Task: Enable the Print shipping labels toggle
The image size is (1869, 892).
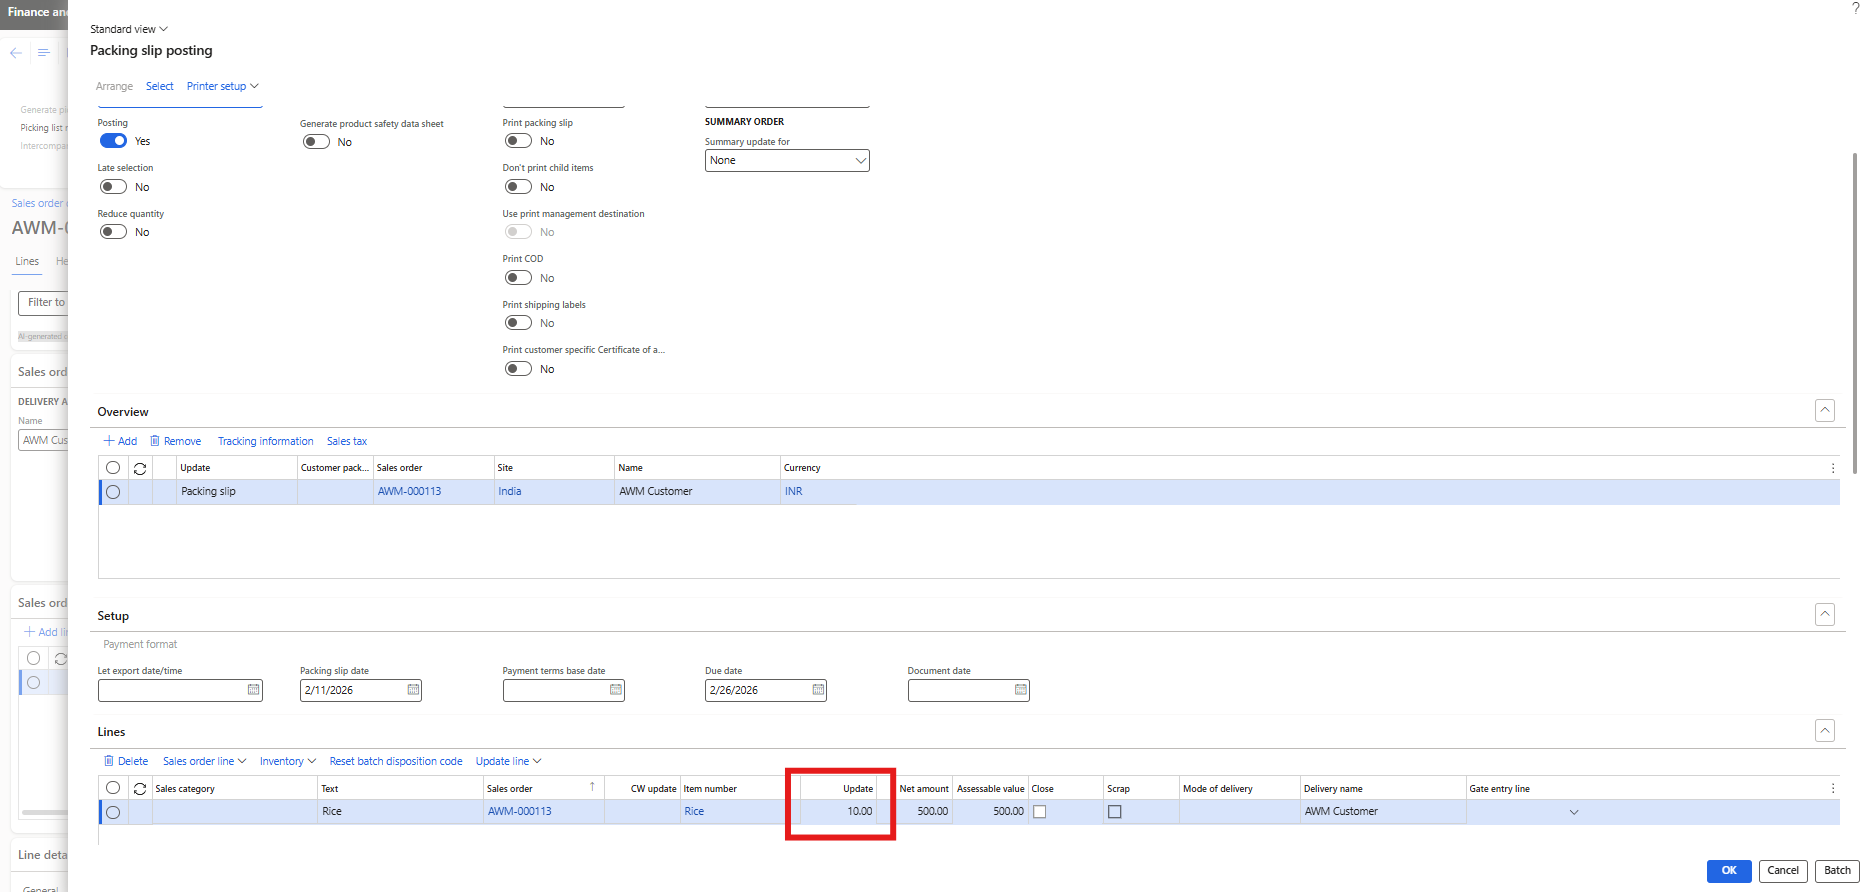Action: click(x=518, y=323)
